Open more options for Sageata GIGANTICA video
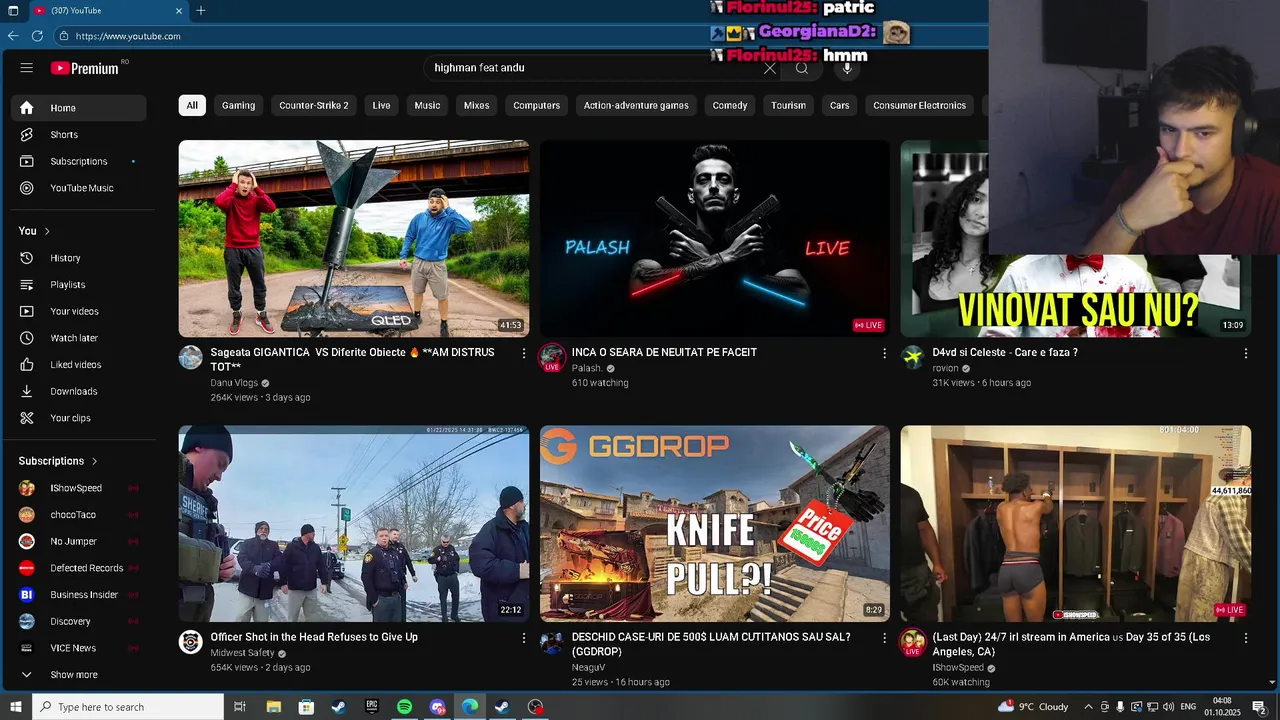The height and width of the screenshot is (720, 1280). [523, 353]
